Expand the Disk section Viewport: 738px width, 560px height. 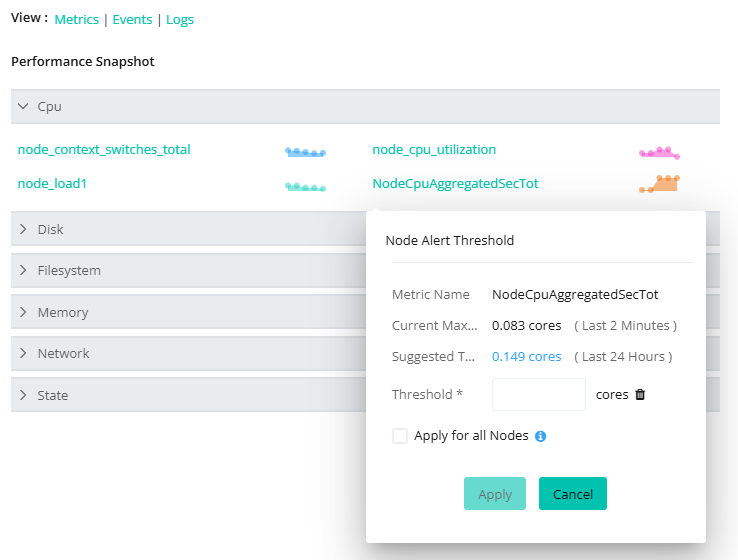click(x=23, y=229)
